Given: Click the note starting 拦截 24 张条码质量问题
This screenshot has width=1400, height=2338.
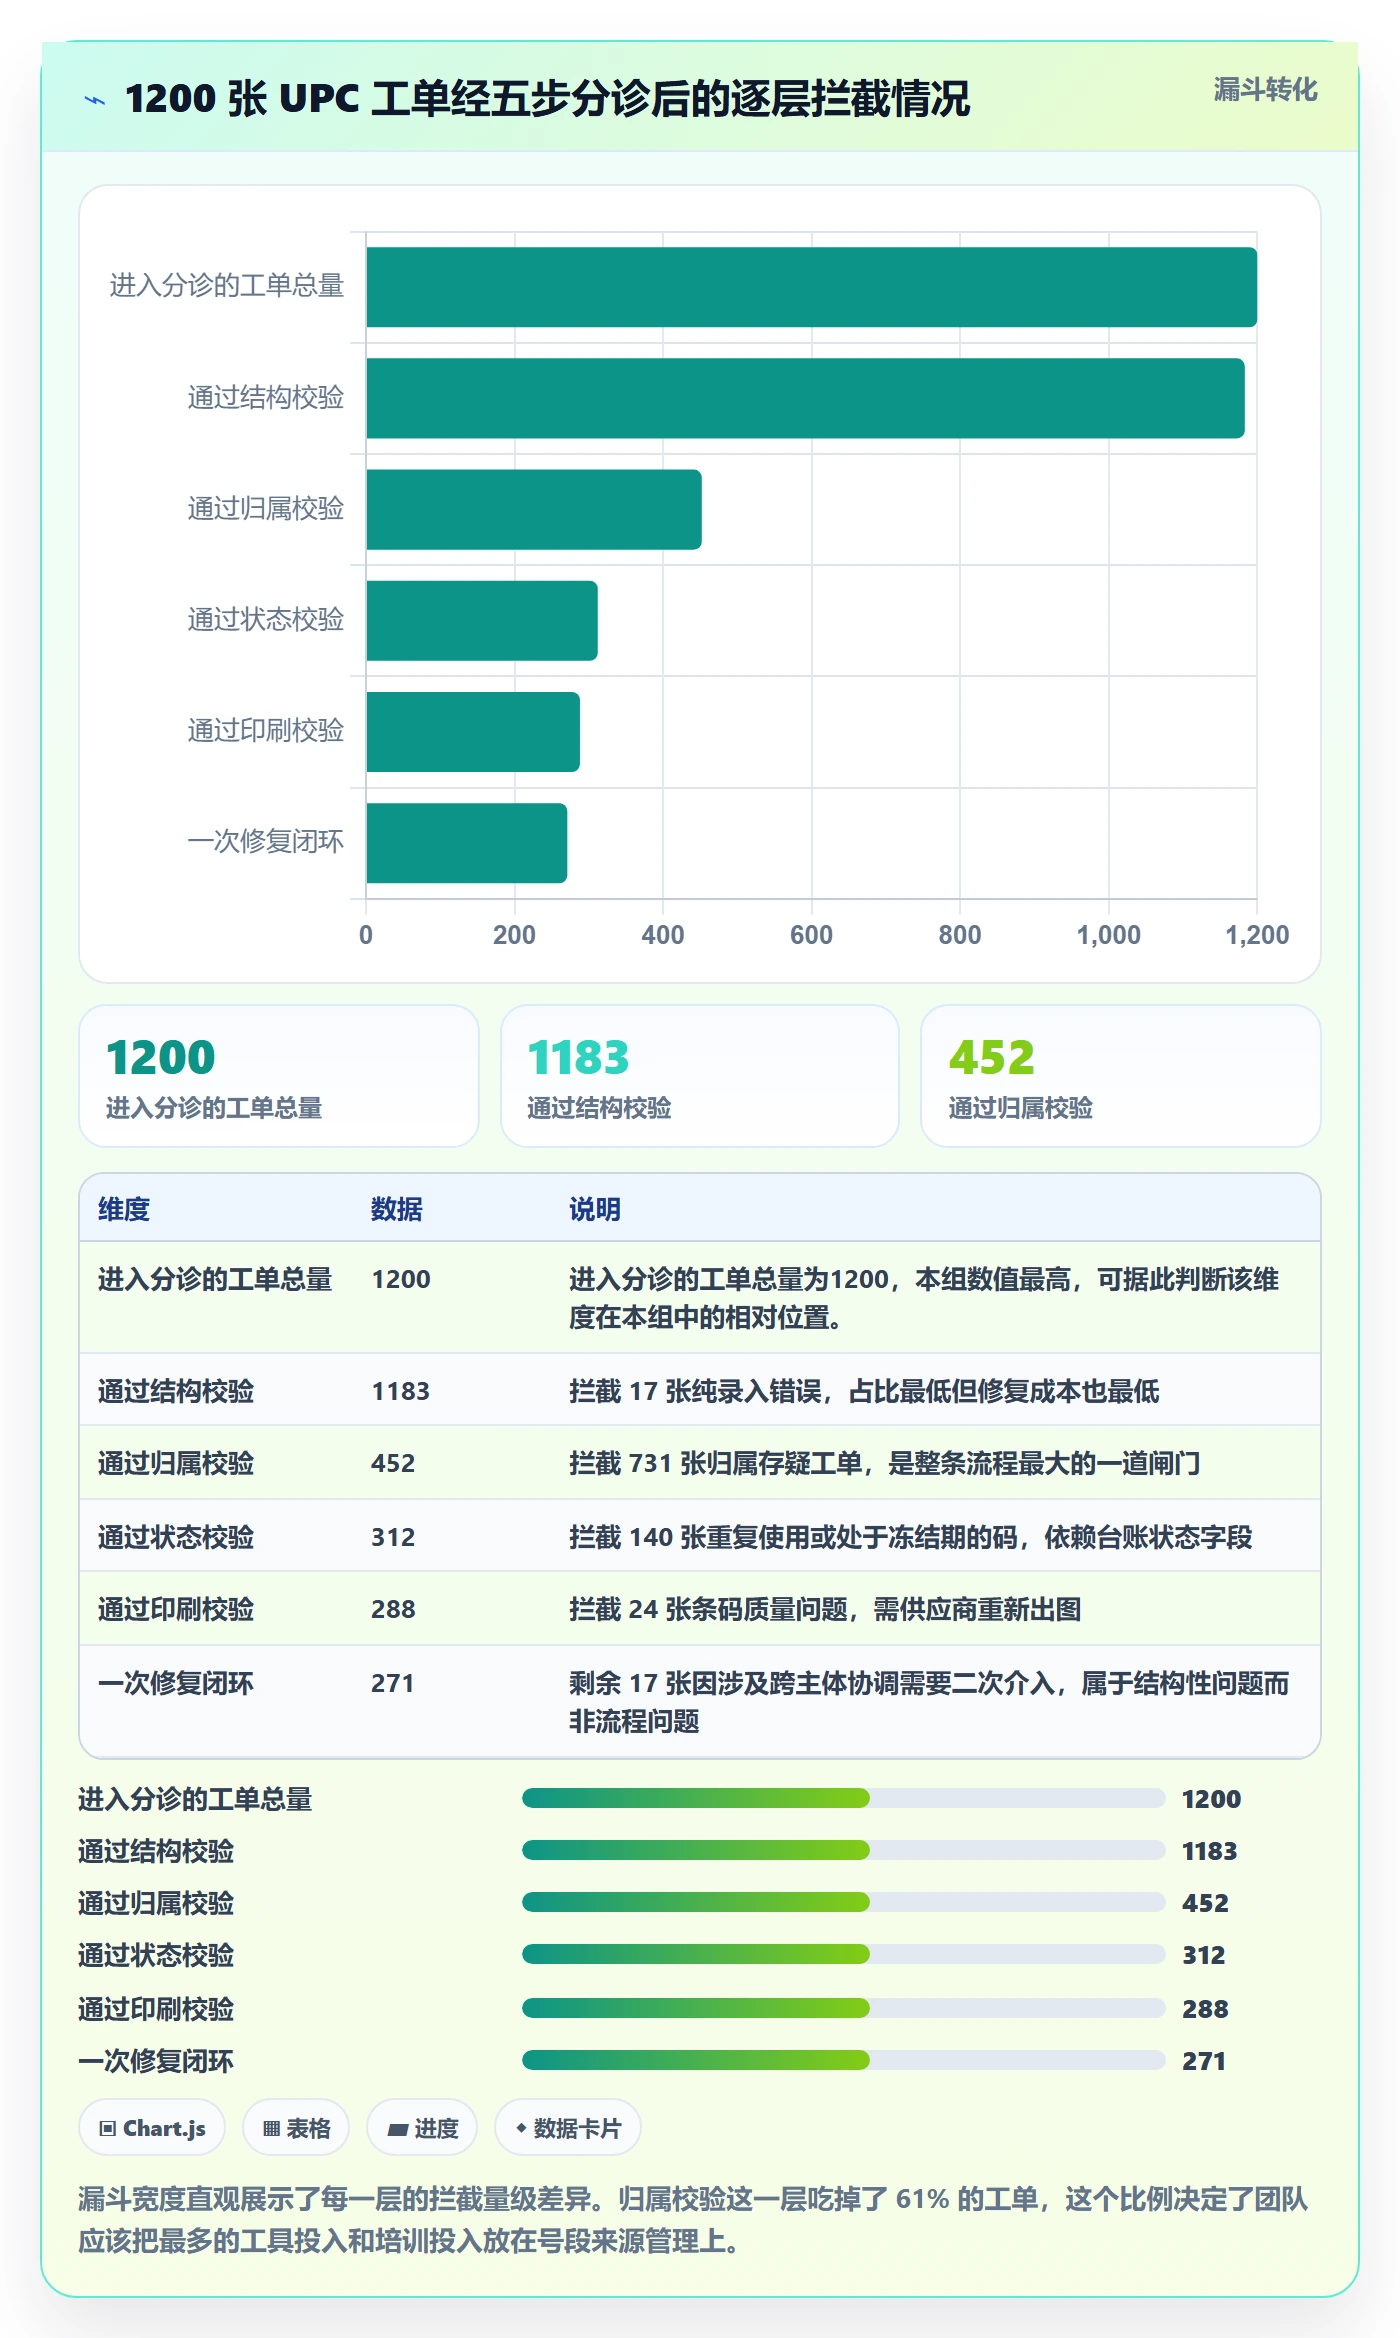Looking at the screenshot, I should [x=825, y=1609].
